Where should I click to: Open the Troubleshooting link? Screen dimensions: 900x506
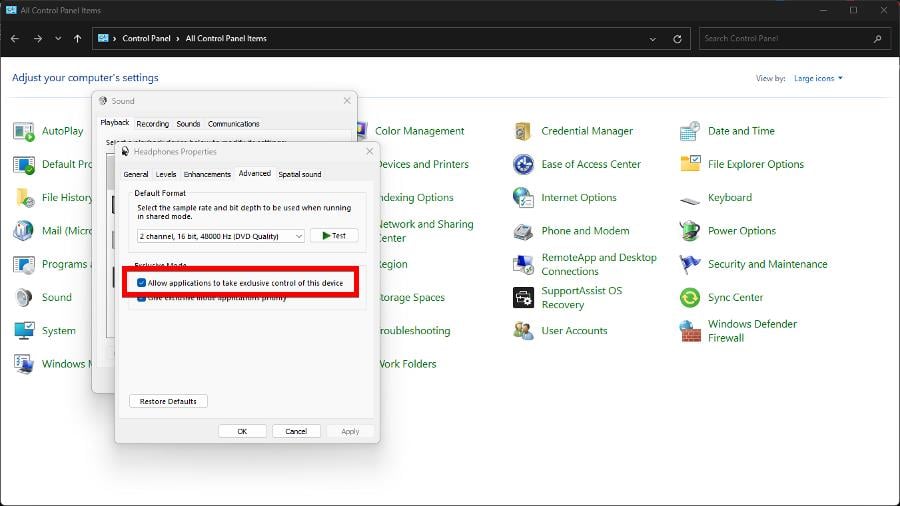point(416,330)
